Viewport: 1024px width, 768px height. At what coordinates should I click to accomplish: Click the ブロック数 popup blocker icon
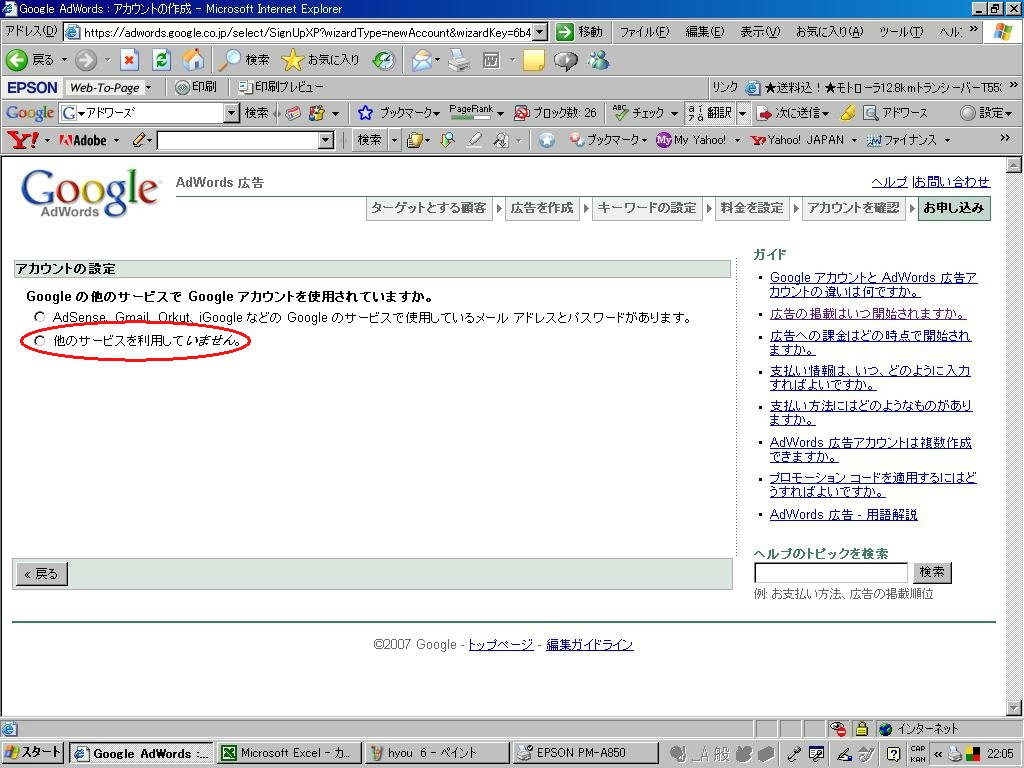(521, 113)
